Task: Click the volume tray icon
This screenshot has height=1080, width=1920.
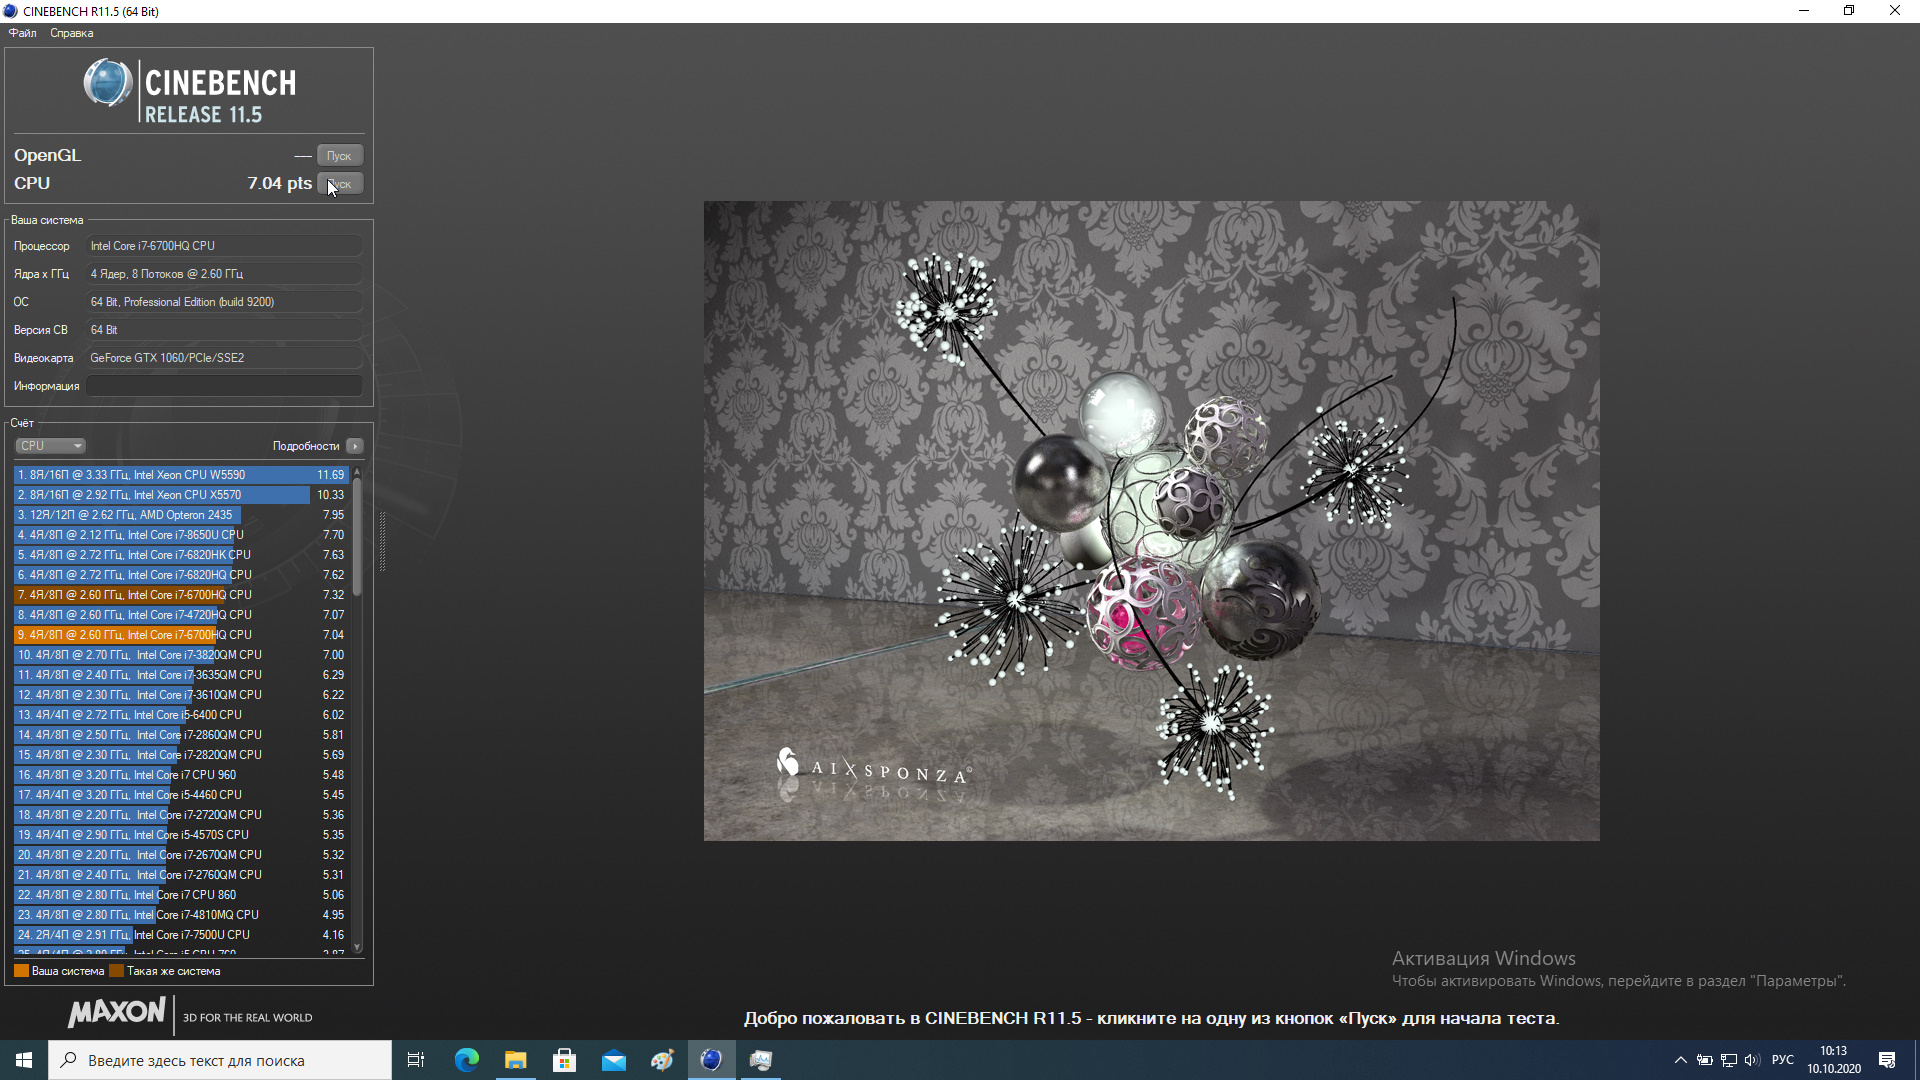Action: (x=1752, y=1060)
